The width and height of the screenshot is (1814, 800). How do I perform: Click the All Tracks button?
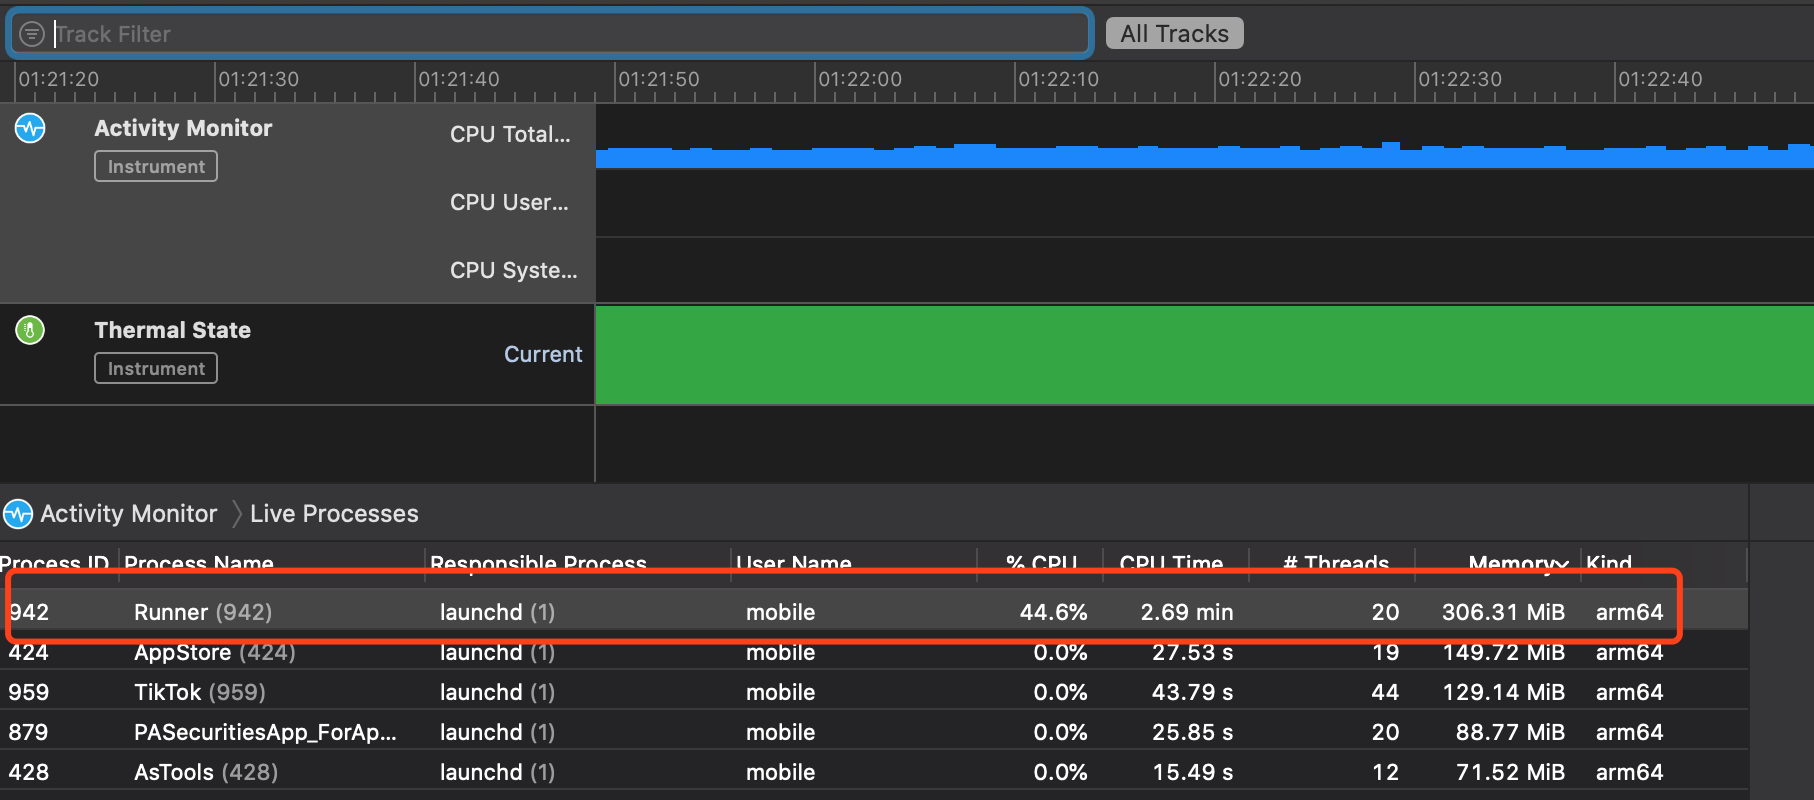[x=1174, y=34]
